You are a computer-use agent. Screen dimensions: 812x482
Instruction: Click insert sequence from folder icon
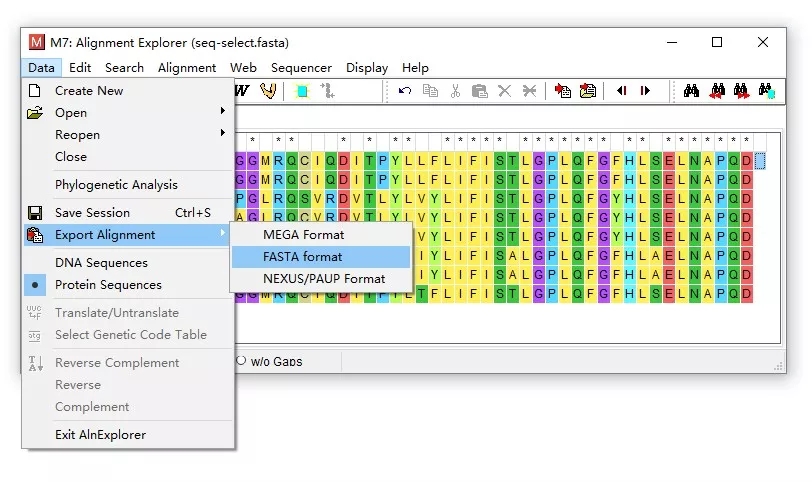pos(587,91)
